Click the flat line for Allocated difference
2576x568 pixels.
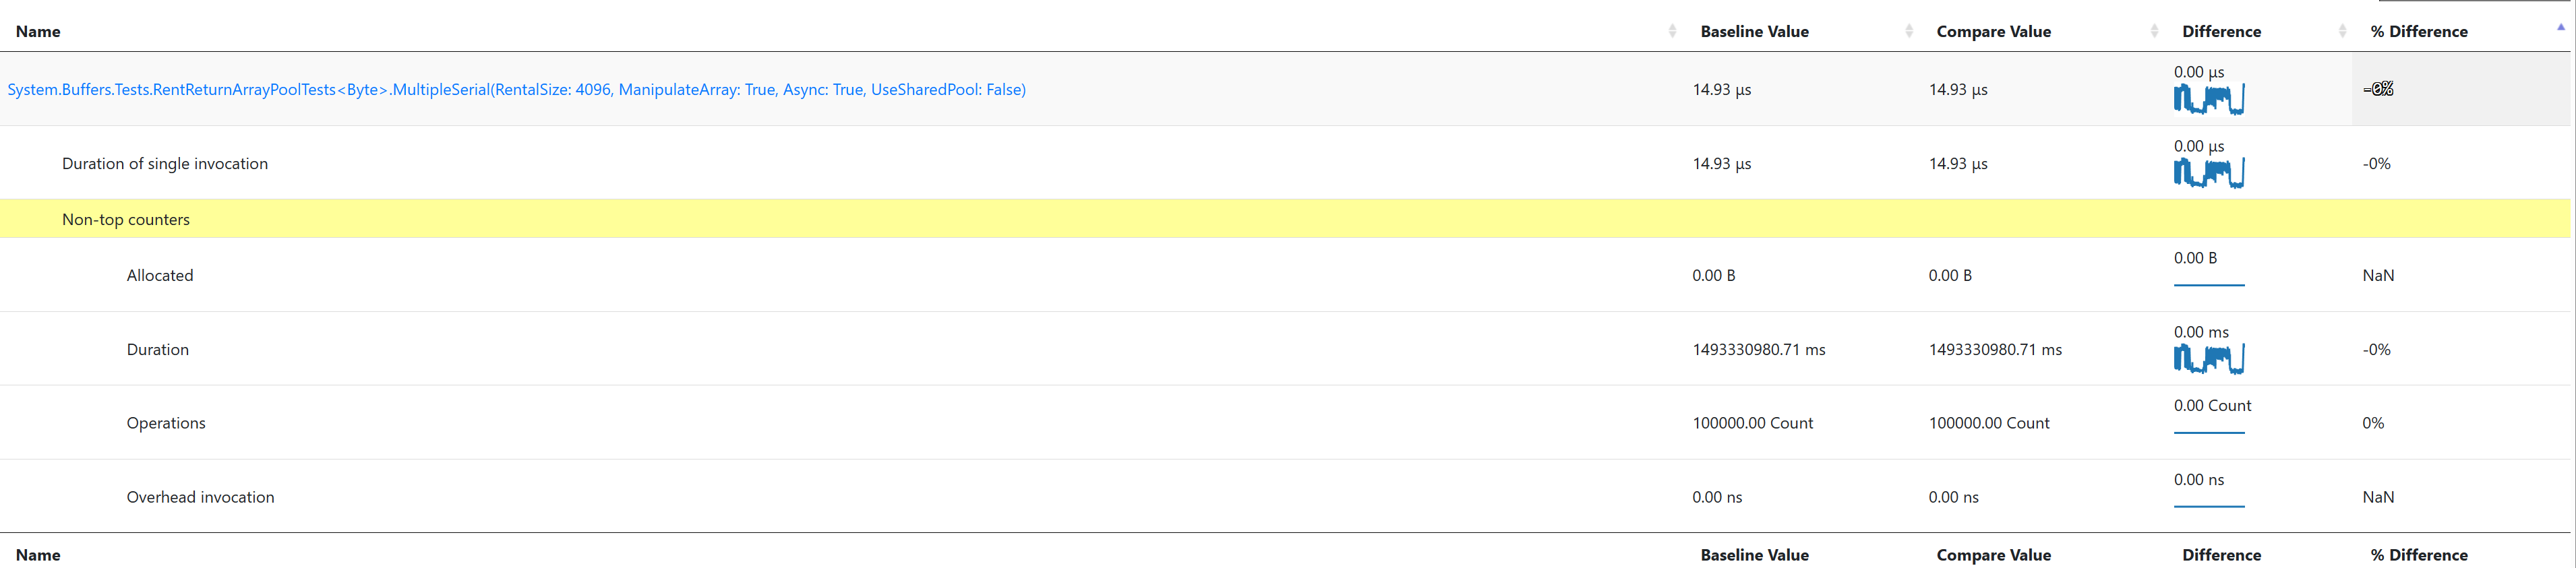2209,285
